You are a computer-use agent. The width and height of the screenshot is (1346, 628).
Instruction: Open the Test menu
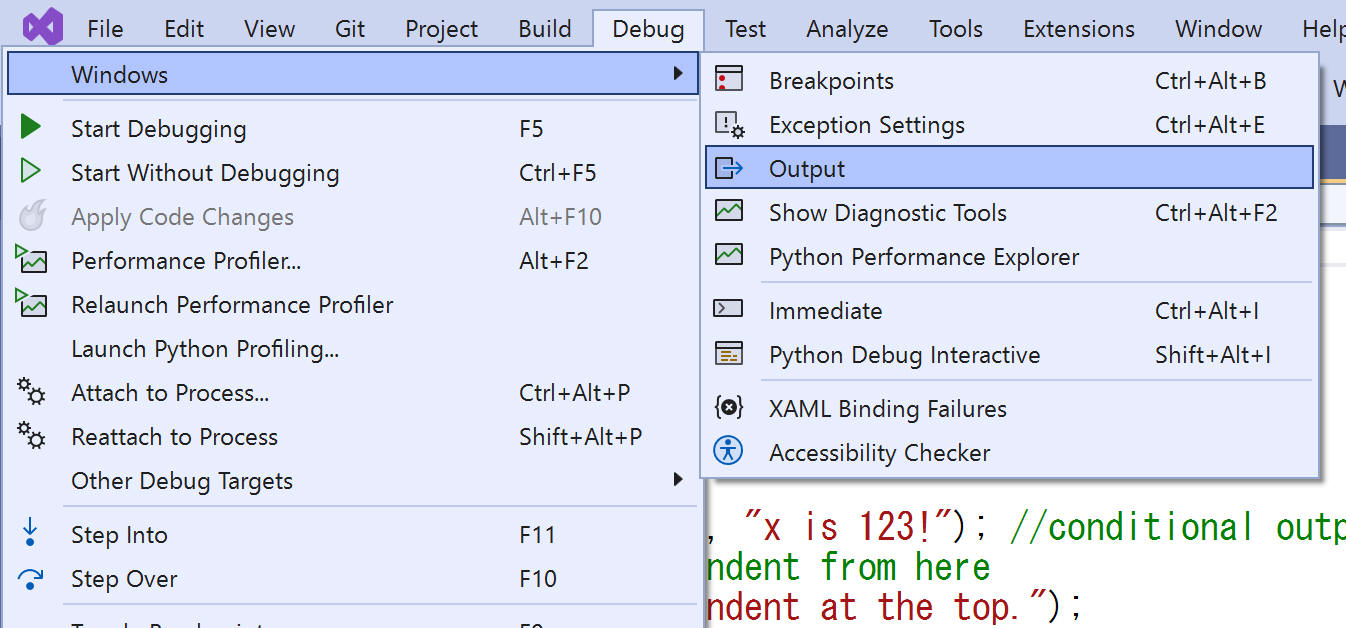pos(745,29)
